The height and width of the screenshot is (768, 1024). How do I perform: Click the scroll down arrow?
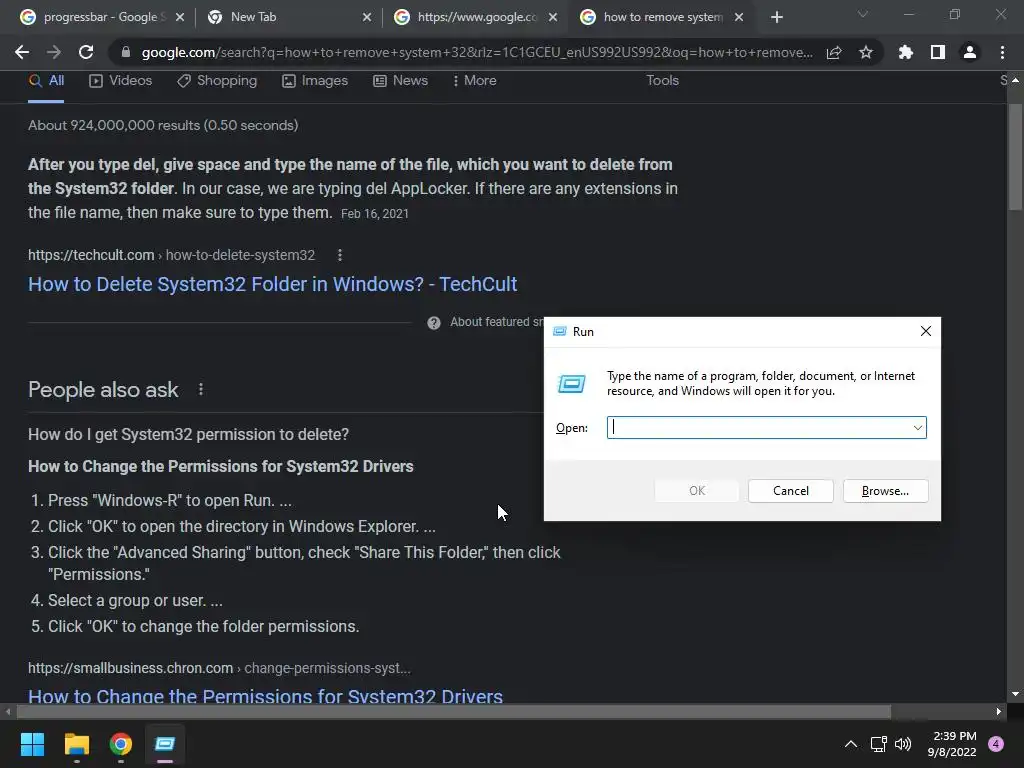[x=1015, y=694]
